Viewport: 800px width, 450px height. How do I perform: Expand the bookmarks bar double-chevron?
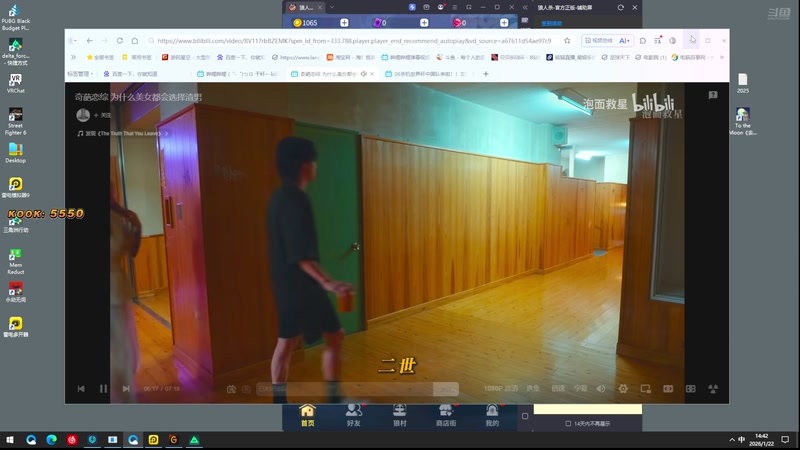click(x=73, y=57)
